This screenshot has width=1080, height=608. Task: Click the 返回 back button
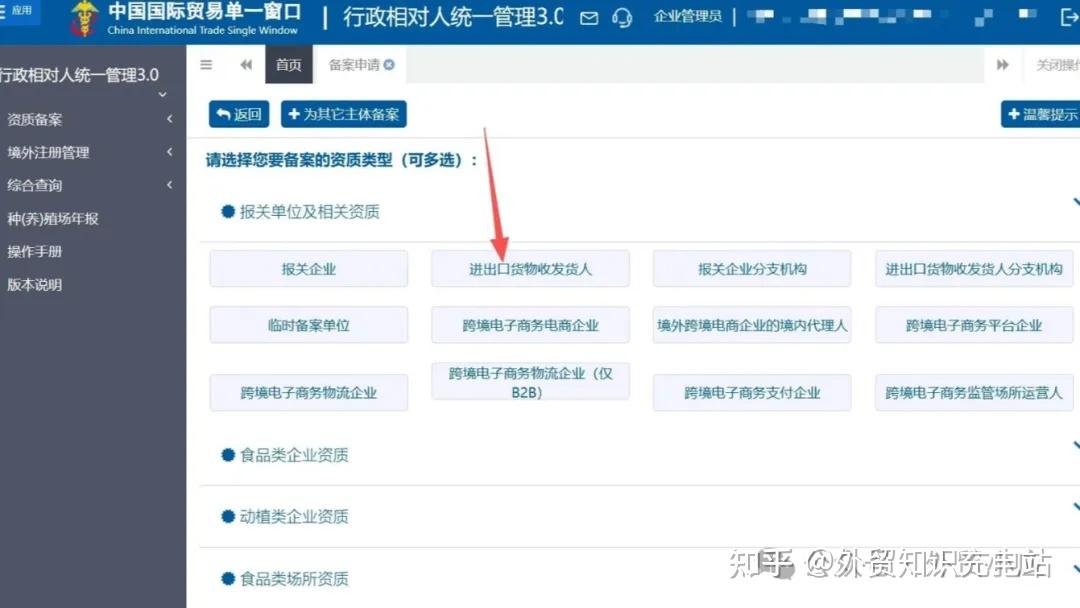click(238, 114)
